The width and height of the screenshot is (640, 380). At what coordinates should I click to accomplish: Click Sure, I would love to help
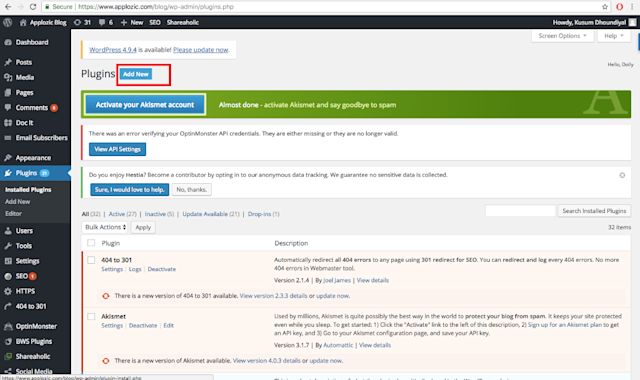(x=129, y=189)
